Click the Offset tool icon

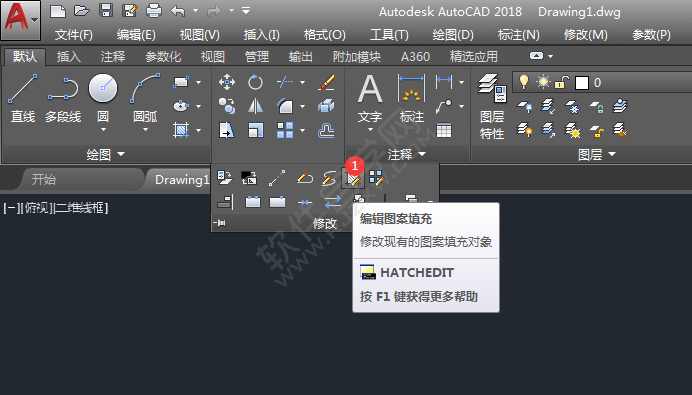point(326,130)
